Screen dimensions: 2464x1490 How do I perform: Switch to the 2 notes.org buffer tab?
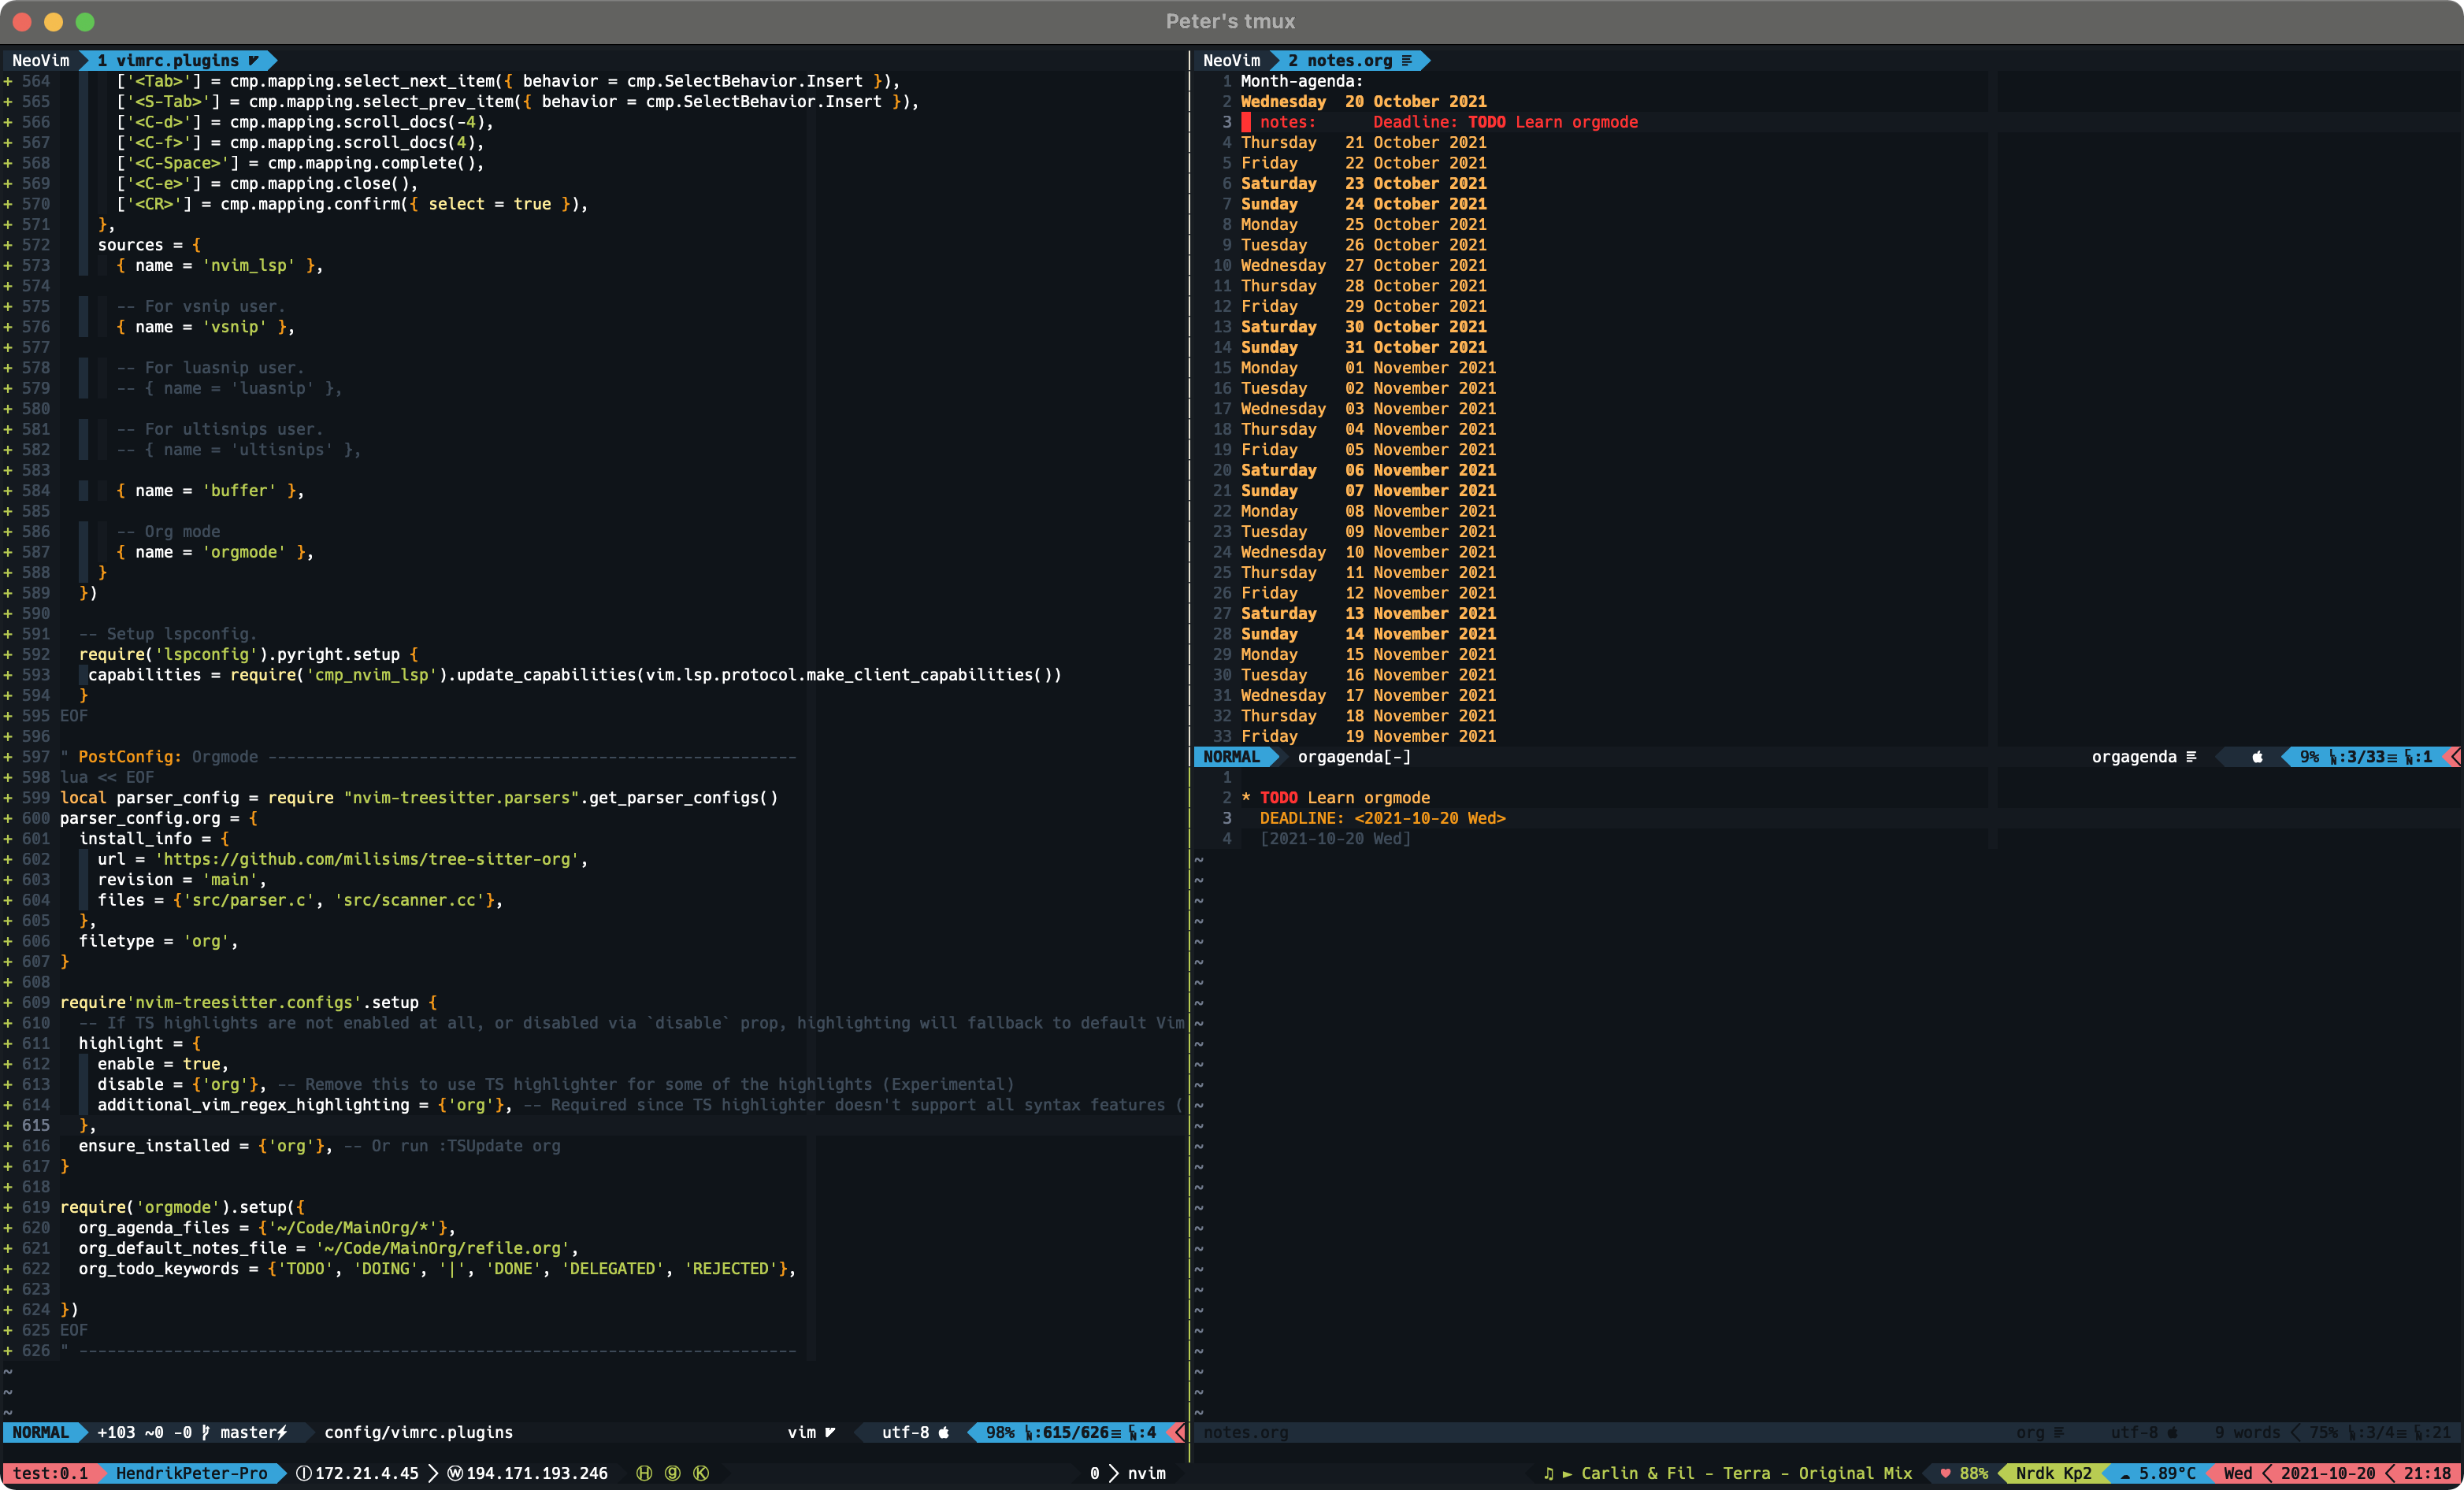point(1349,60)
